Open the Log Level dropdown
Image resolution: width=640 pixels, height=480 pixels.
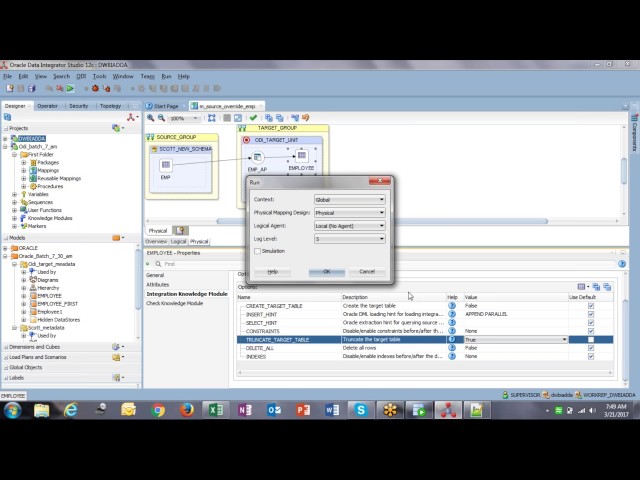tap(349, 239)
